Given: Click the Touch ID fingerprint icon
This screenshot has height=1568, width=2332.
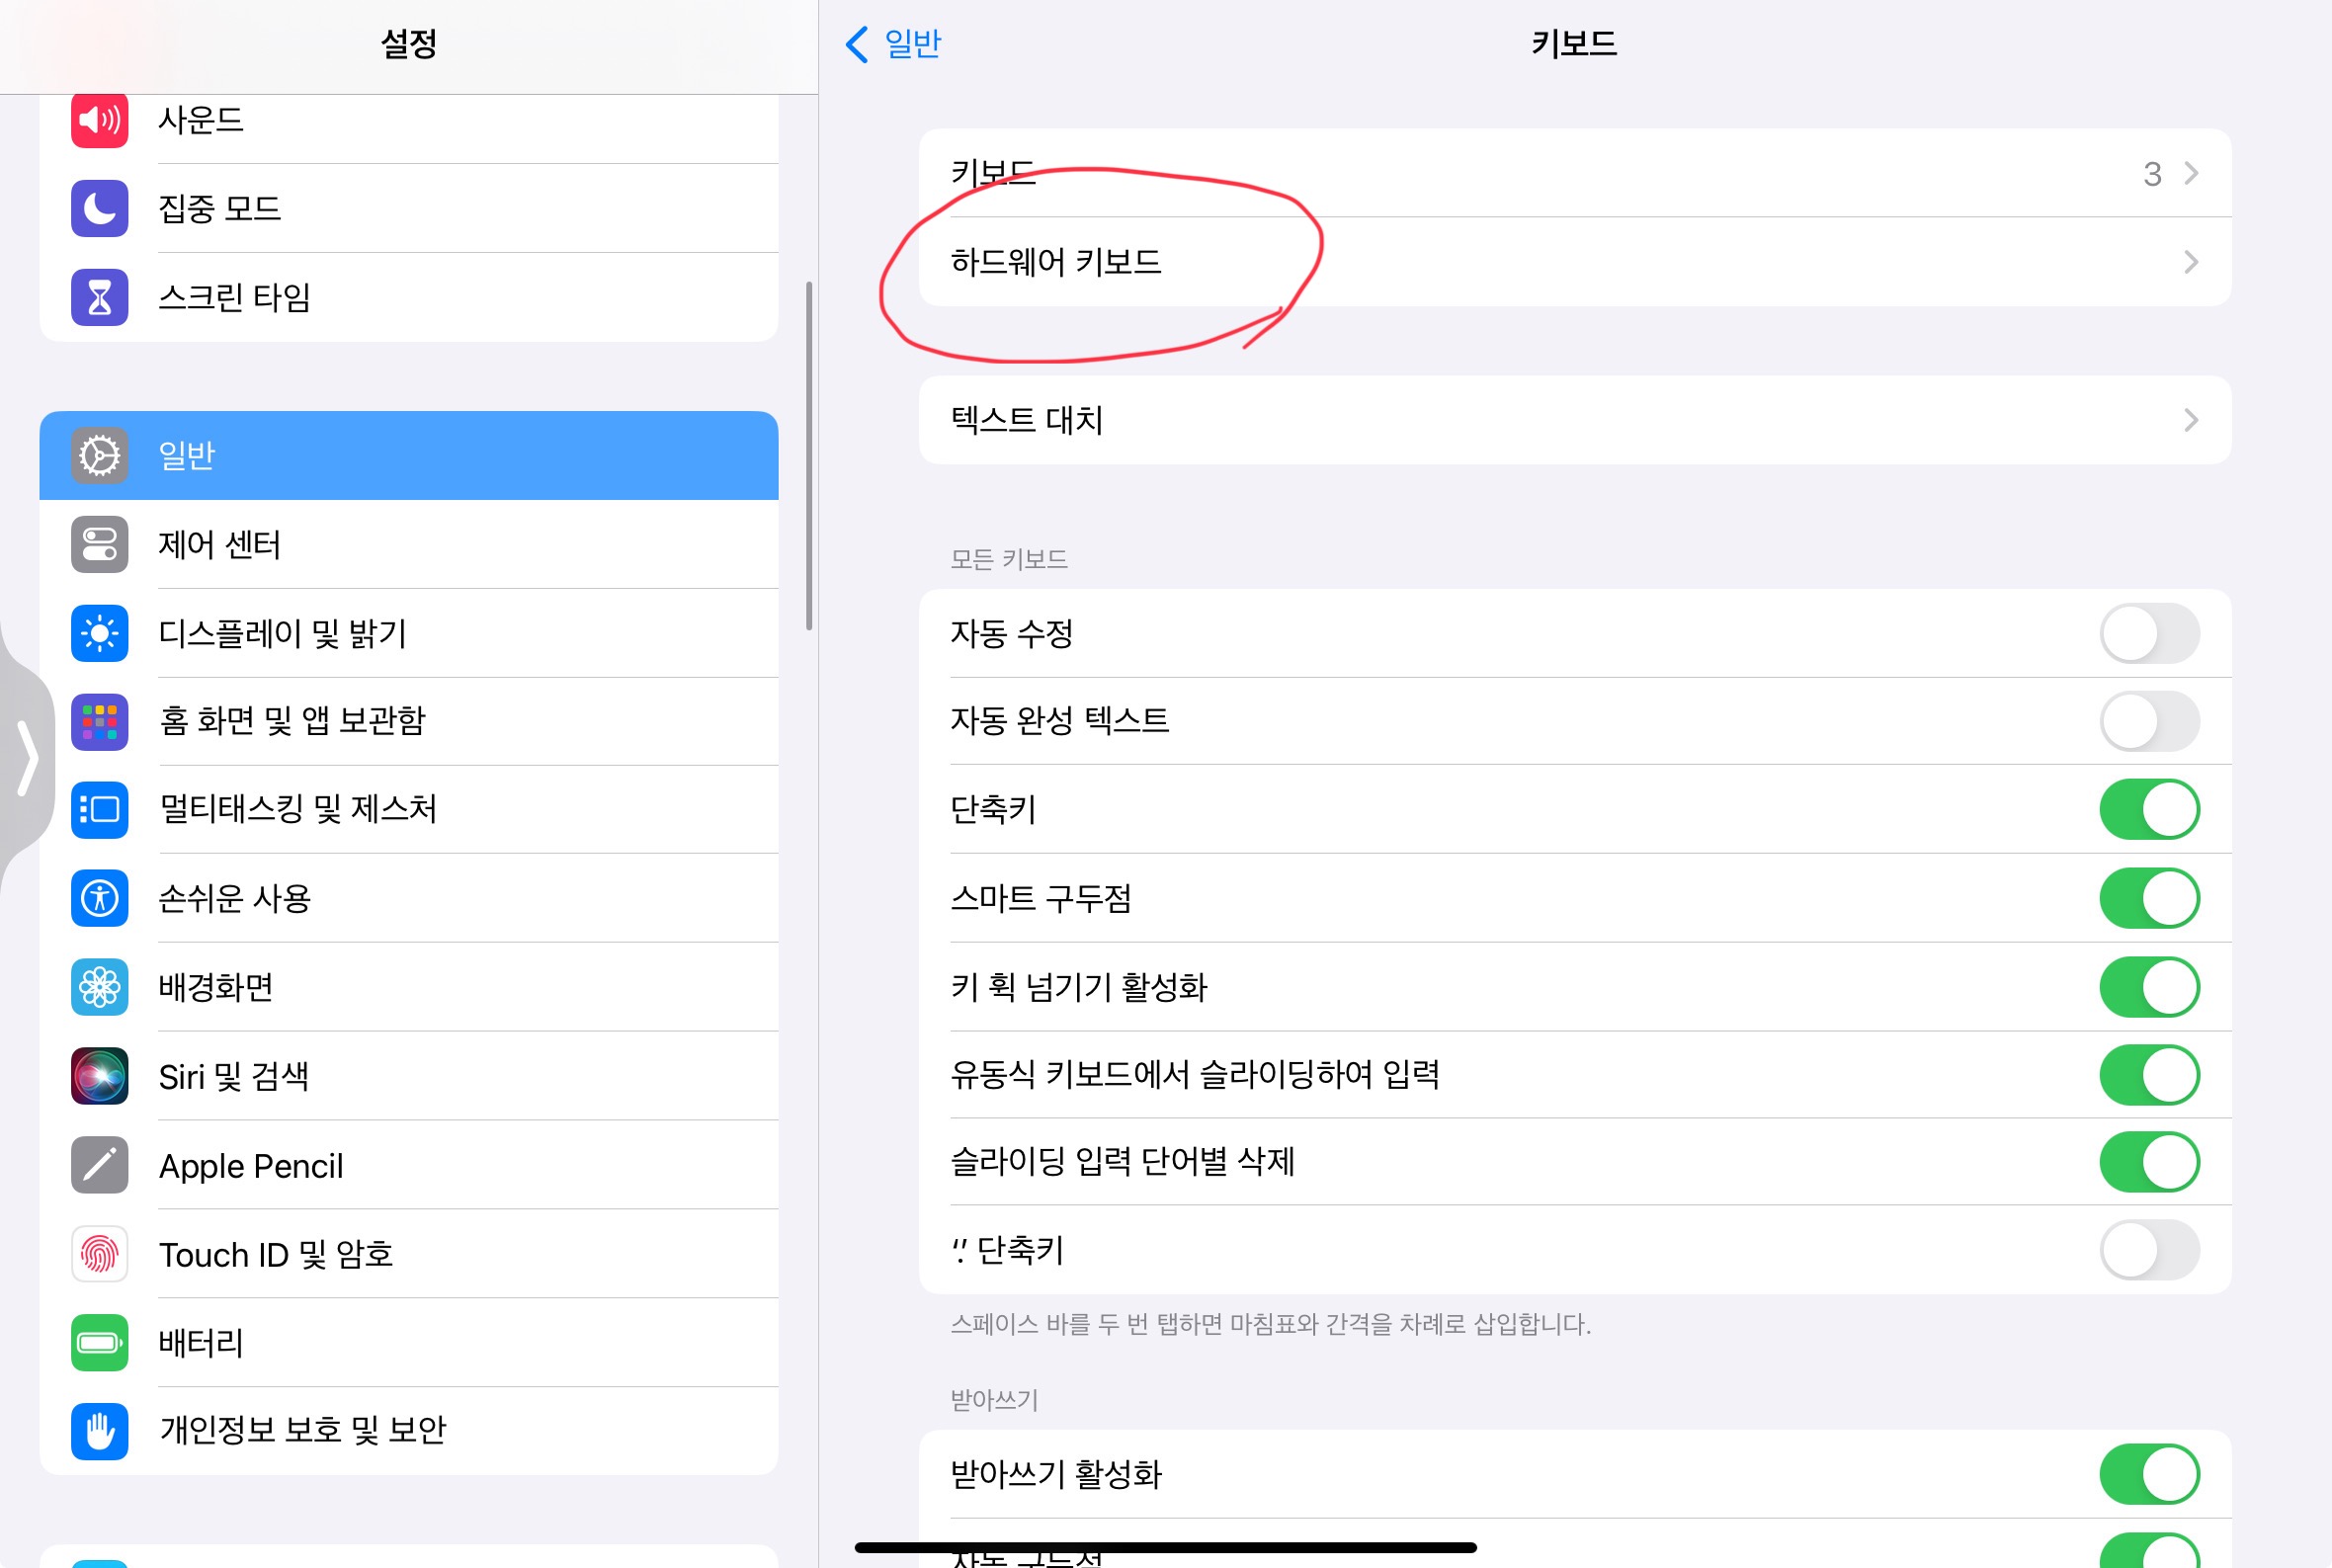Looking at the screenshot, I should pyautogui.click(x=99, y=1254).
